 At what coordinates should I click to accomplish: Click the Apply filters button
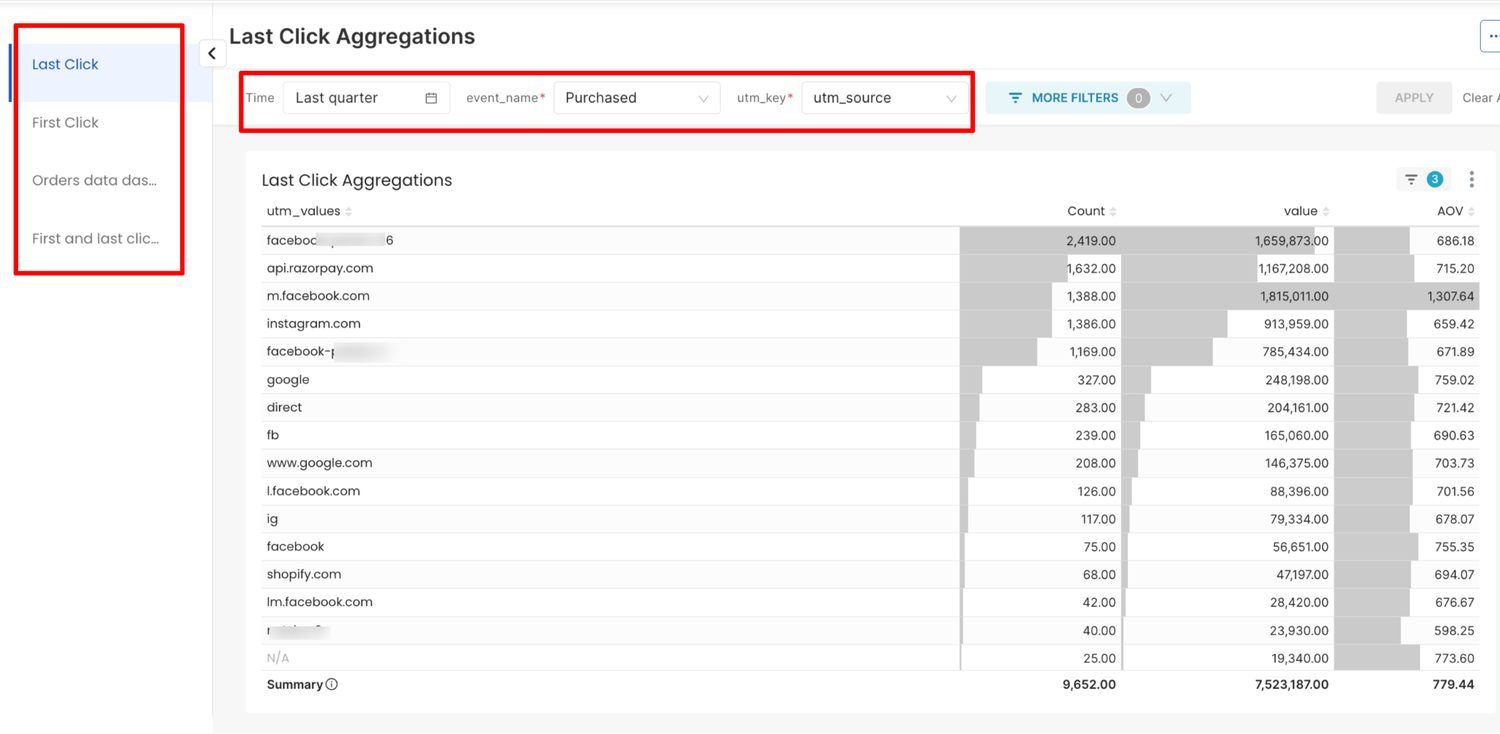pyautogui.click(x=1414, y=98)
